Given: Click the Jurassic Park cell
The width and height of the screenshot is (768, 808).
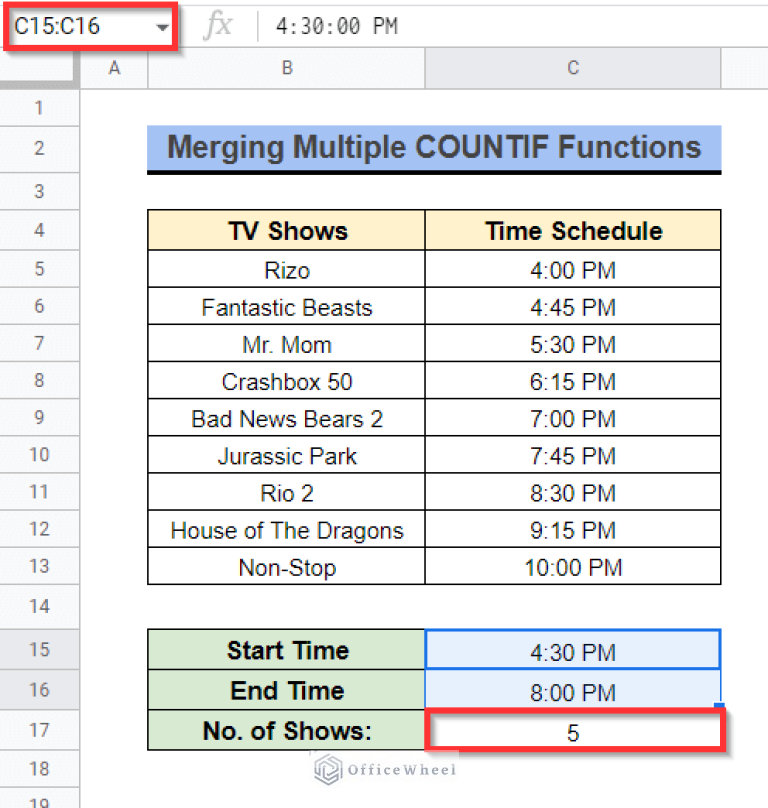Looking at the screenshot, I should tap(286, 456).
